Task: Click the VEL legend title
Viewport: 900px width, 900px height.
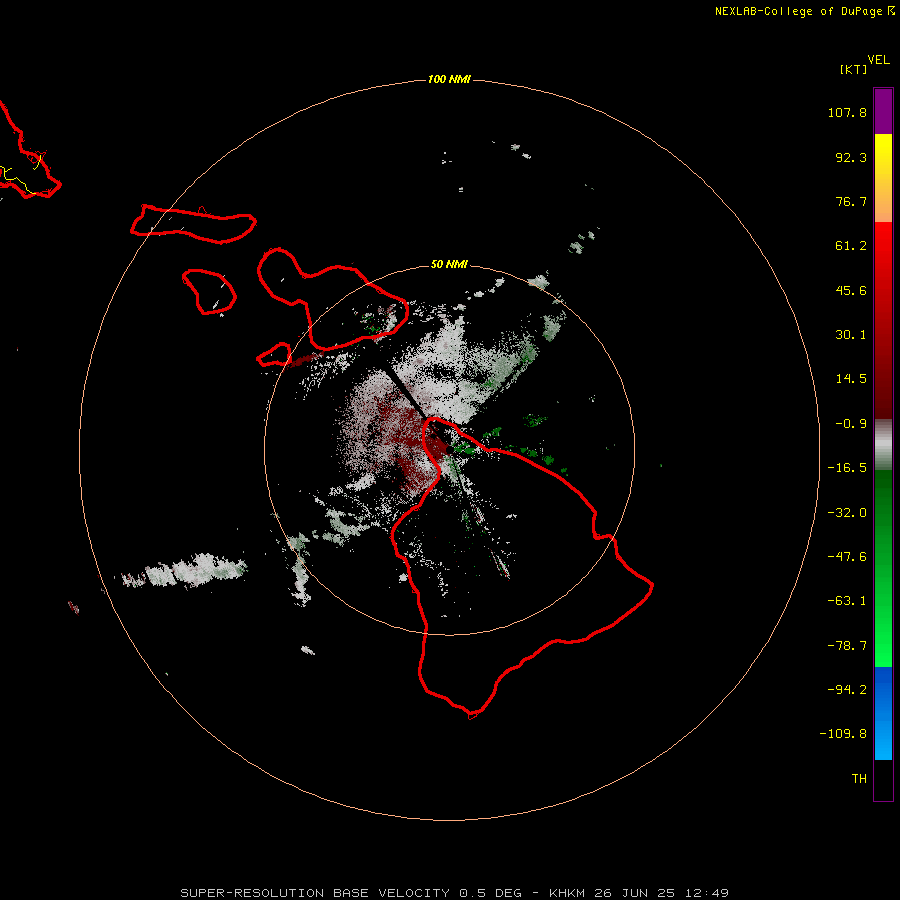Action: (x=879, y=60)
